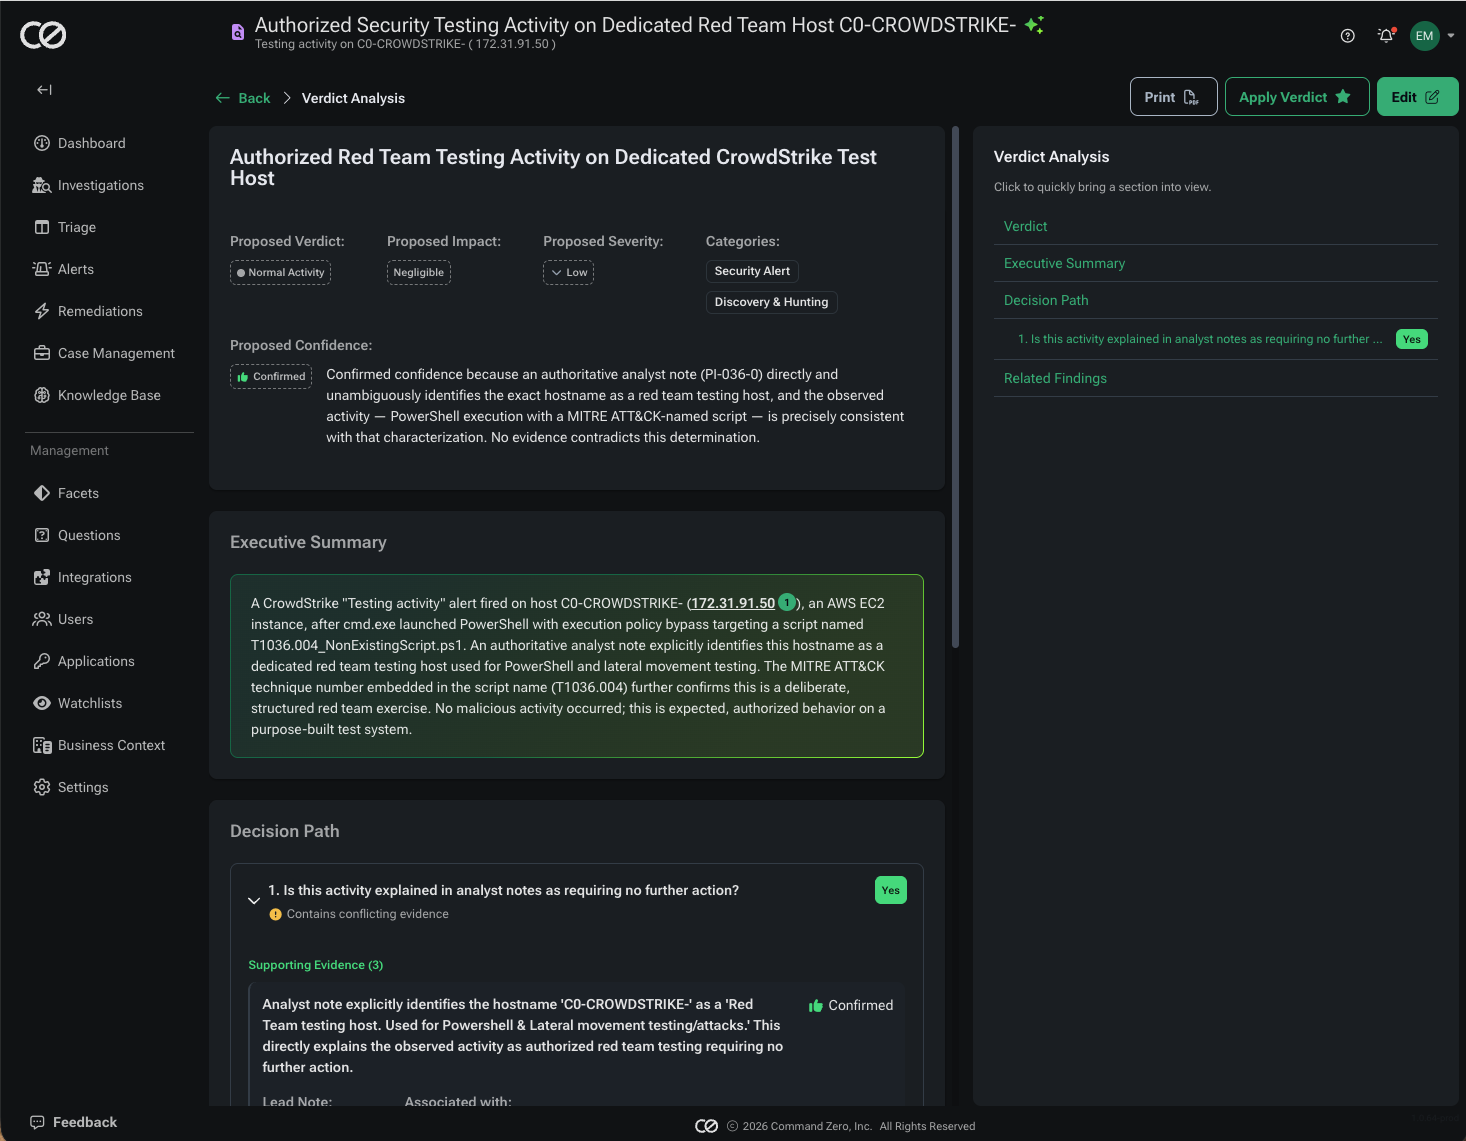Click the Negligible impact tag
The height and width of the screenshot is (1141, 1466).
(x=419, y=272)
